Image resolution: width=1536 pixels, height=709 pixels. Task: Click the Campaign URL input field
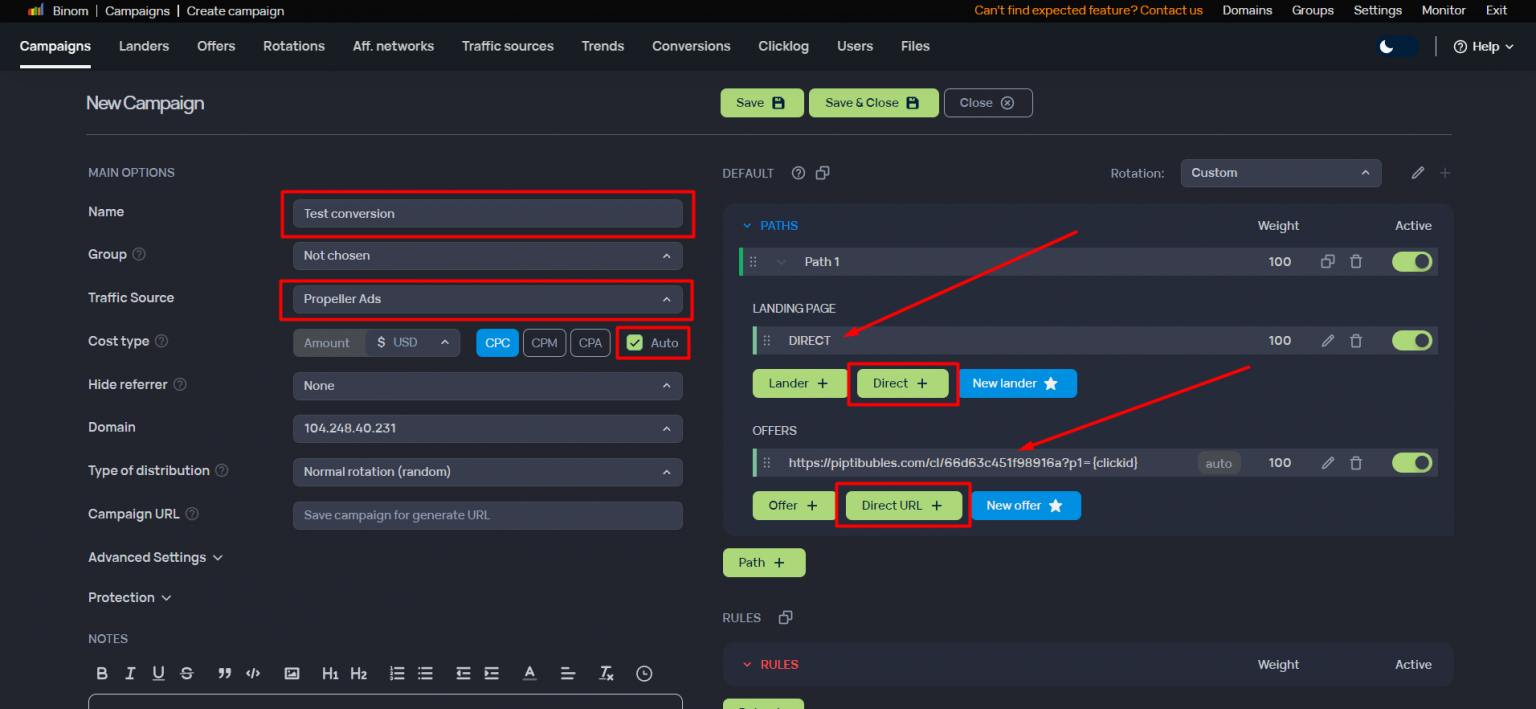point(487,515)
